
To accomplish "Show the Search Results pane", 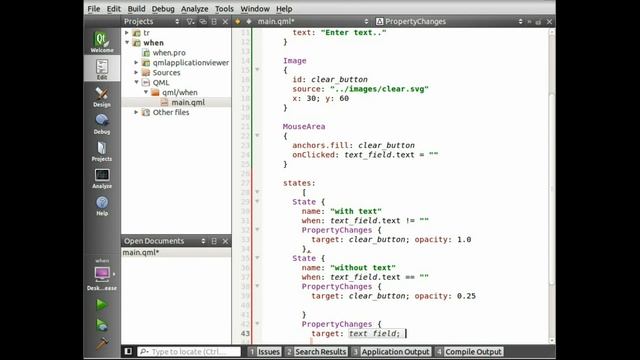I will [x=316, y=351].
